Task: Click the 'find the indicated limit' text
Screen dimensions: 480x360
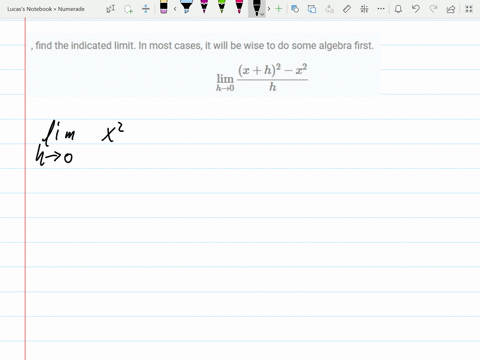Action: click(202, 45)
